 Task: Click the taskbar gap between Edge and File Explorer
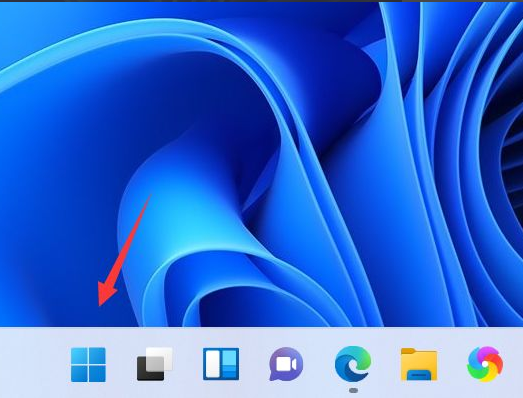coord(386,364)
